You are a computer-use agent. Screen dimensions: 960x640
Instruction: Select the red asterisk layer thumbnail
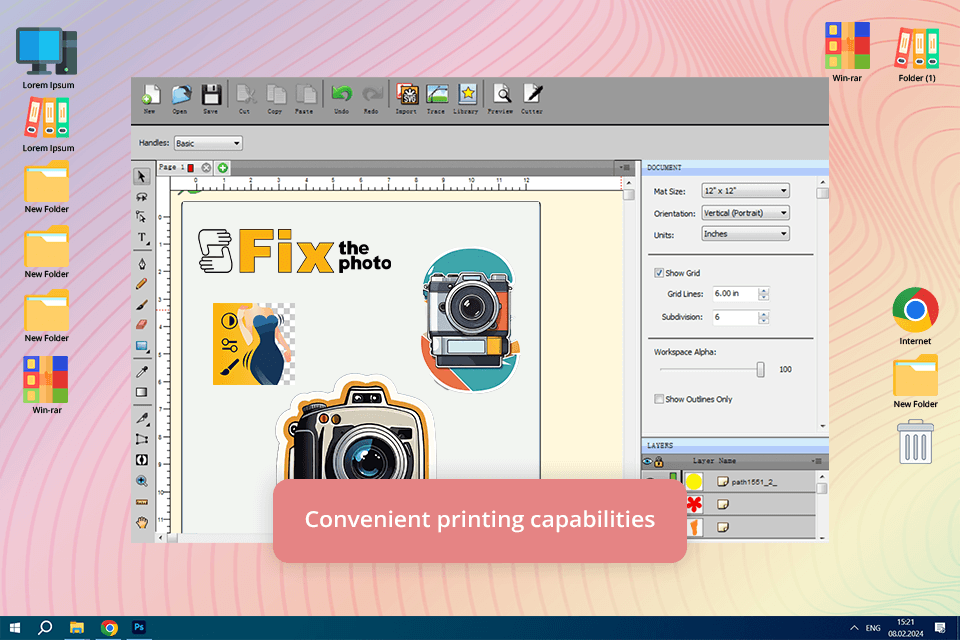click(694, 504)
